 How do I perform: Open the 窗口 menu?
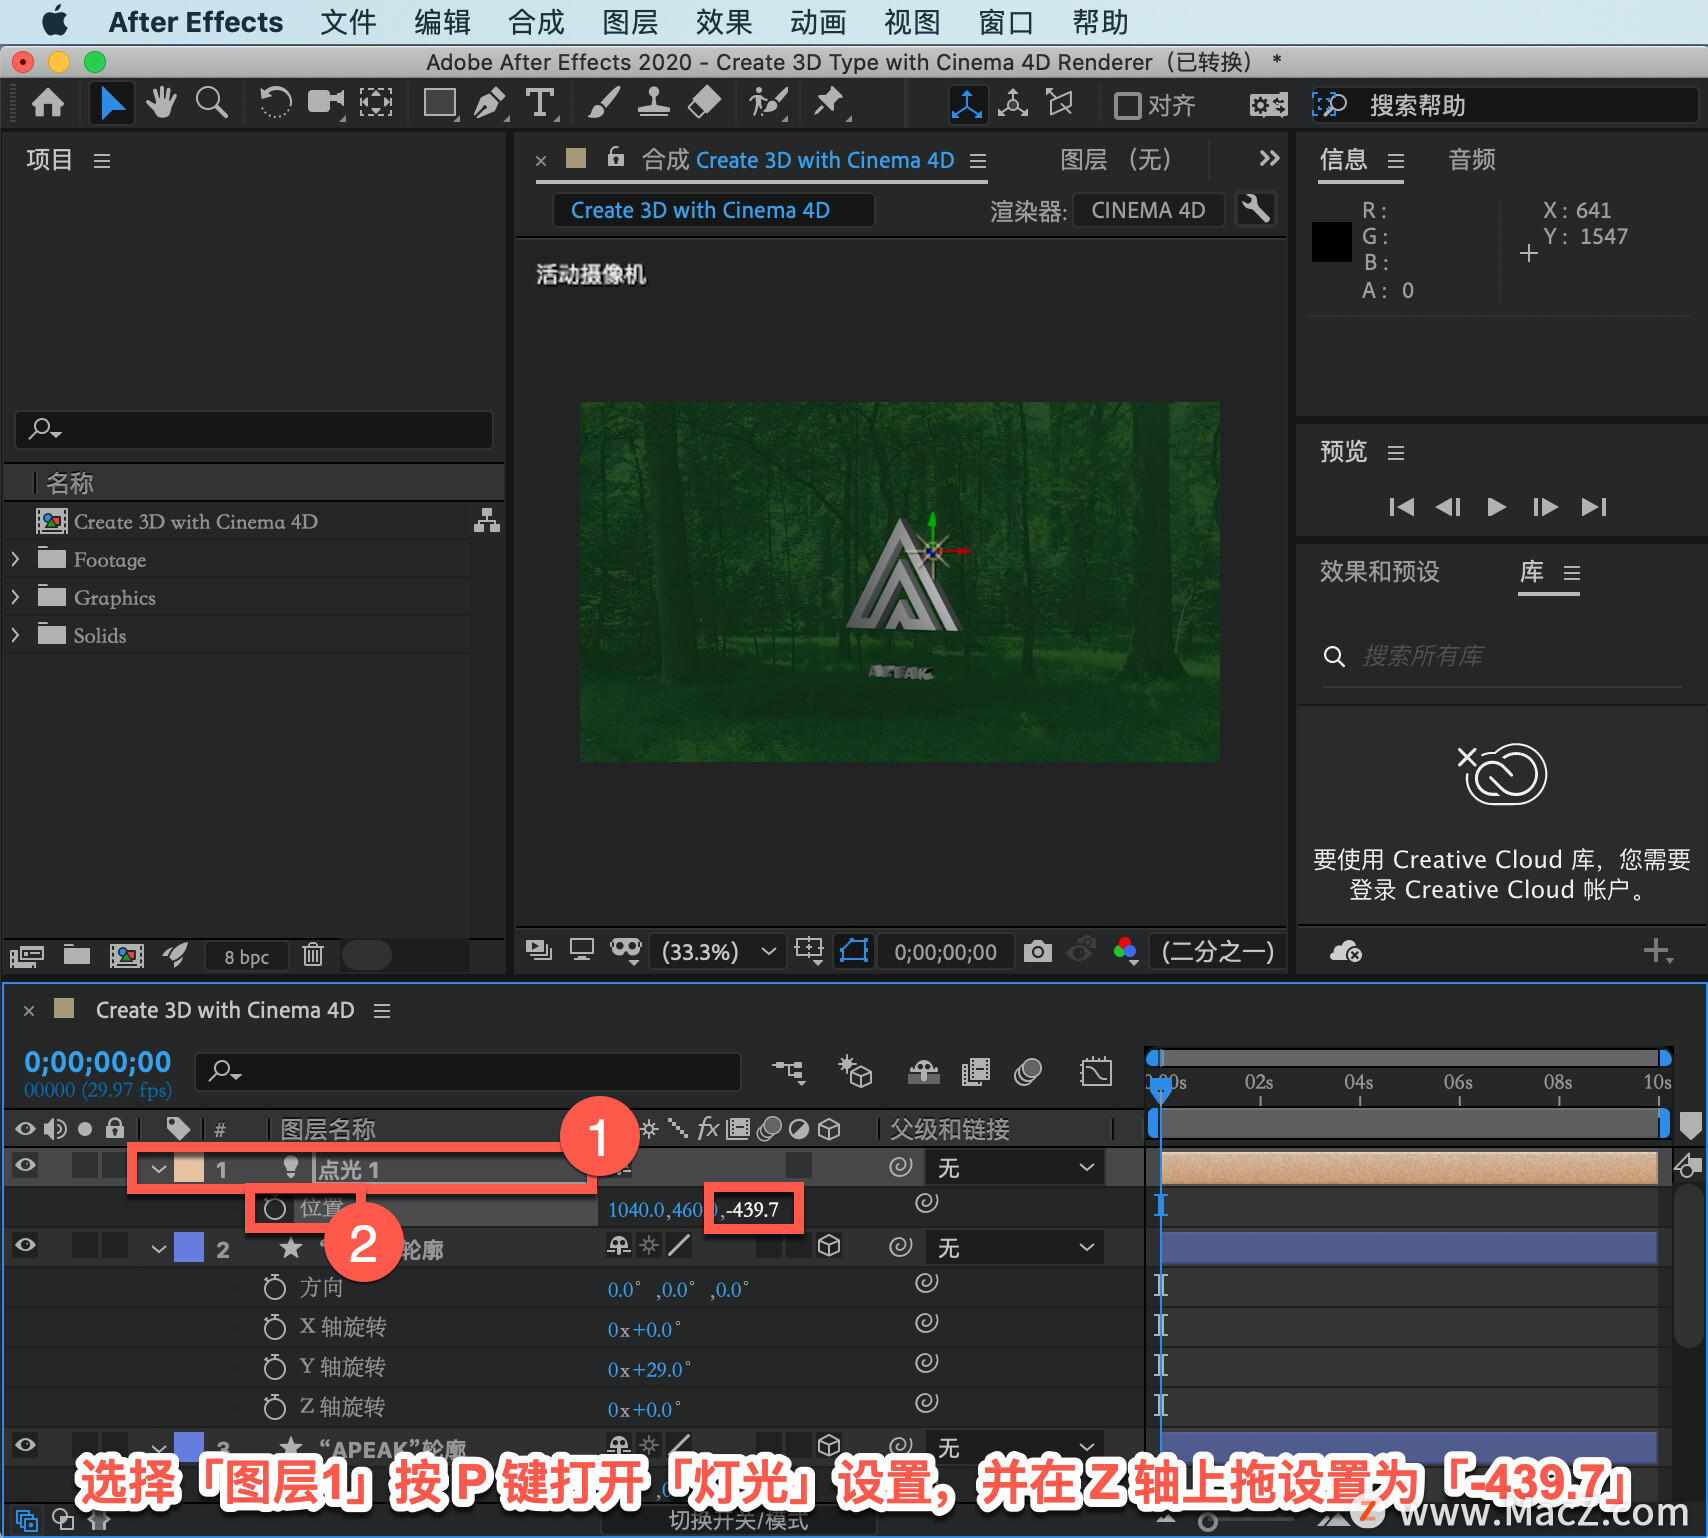coord(1006,22)
